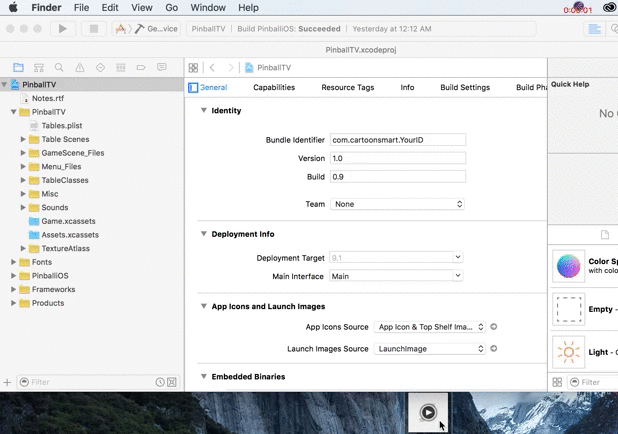Click the Bundle Identifier text field
Viewport: 618px width, 434px height.
coord(398,141)
